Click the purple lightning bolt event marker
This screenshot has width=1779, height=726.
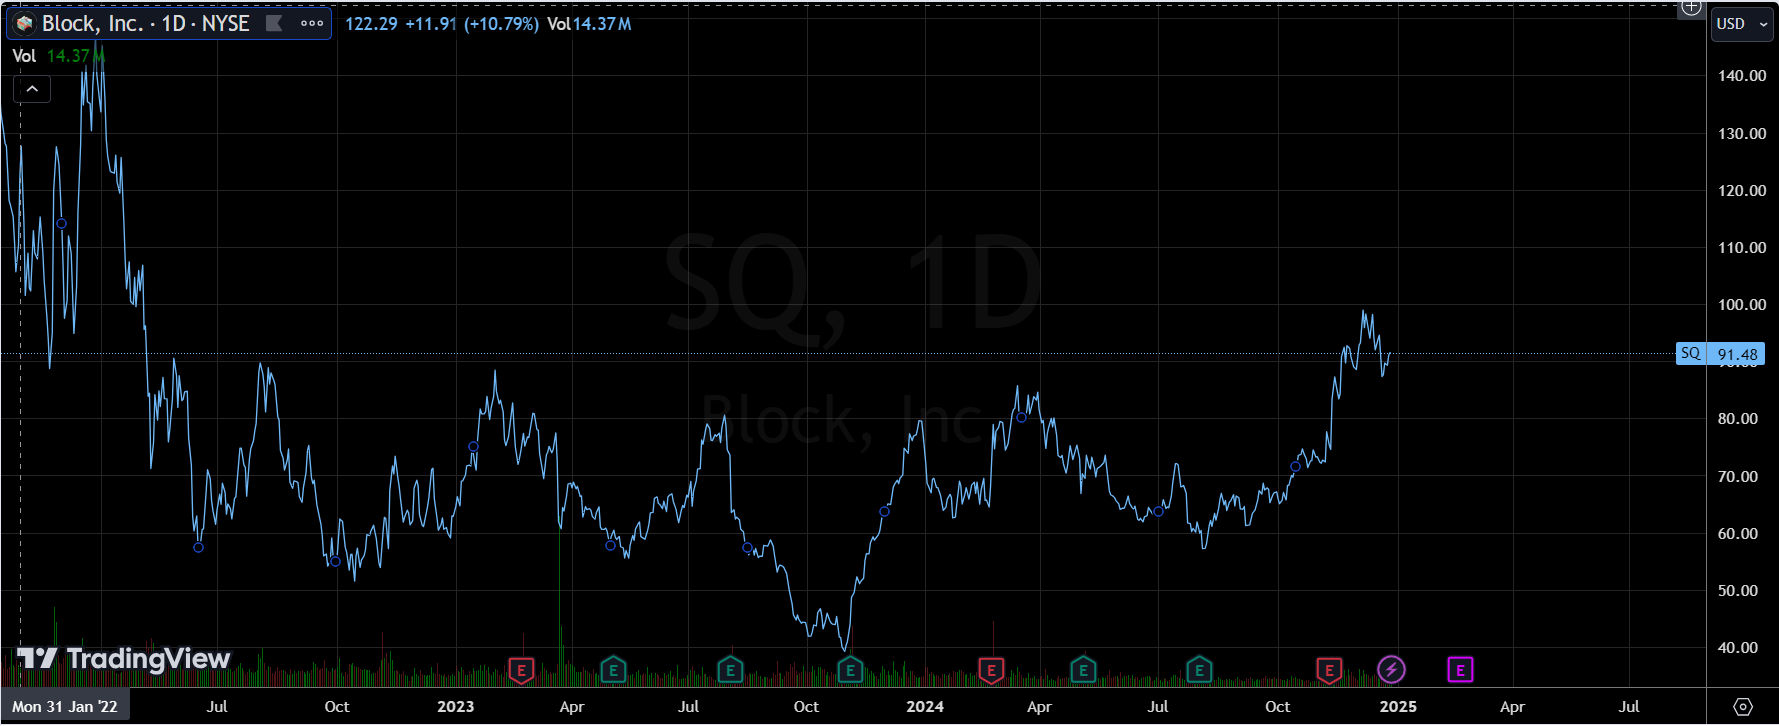1391,669
